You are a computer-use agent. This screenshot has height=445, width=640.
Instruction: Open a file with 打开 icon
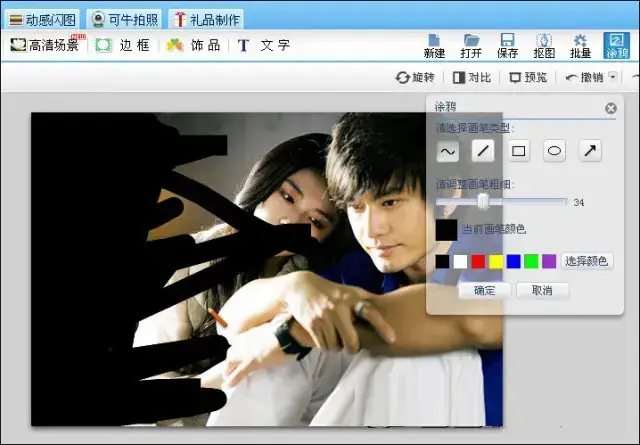pyautogui.click(x=471, y=46)
